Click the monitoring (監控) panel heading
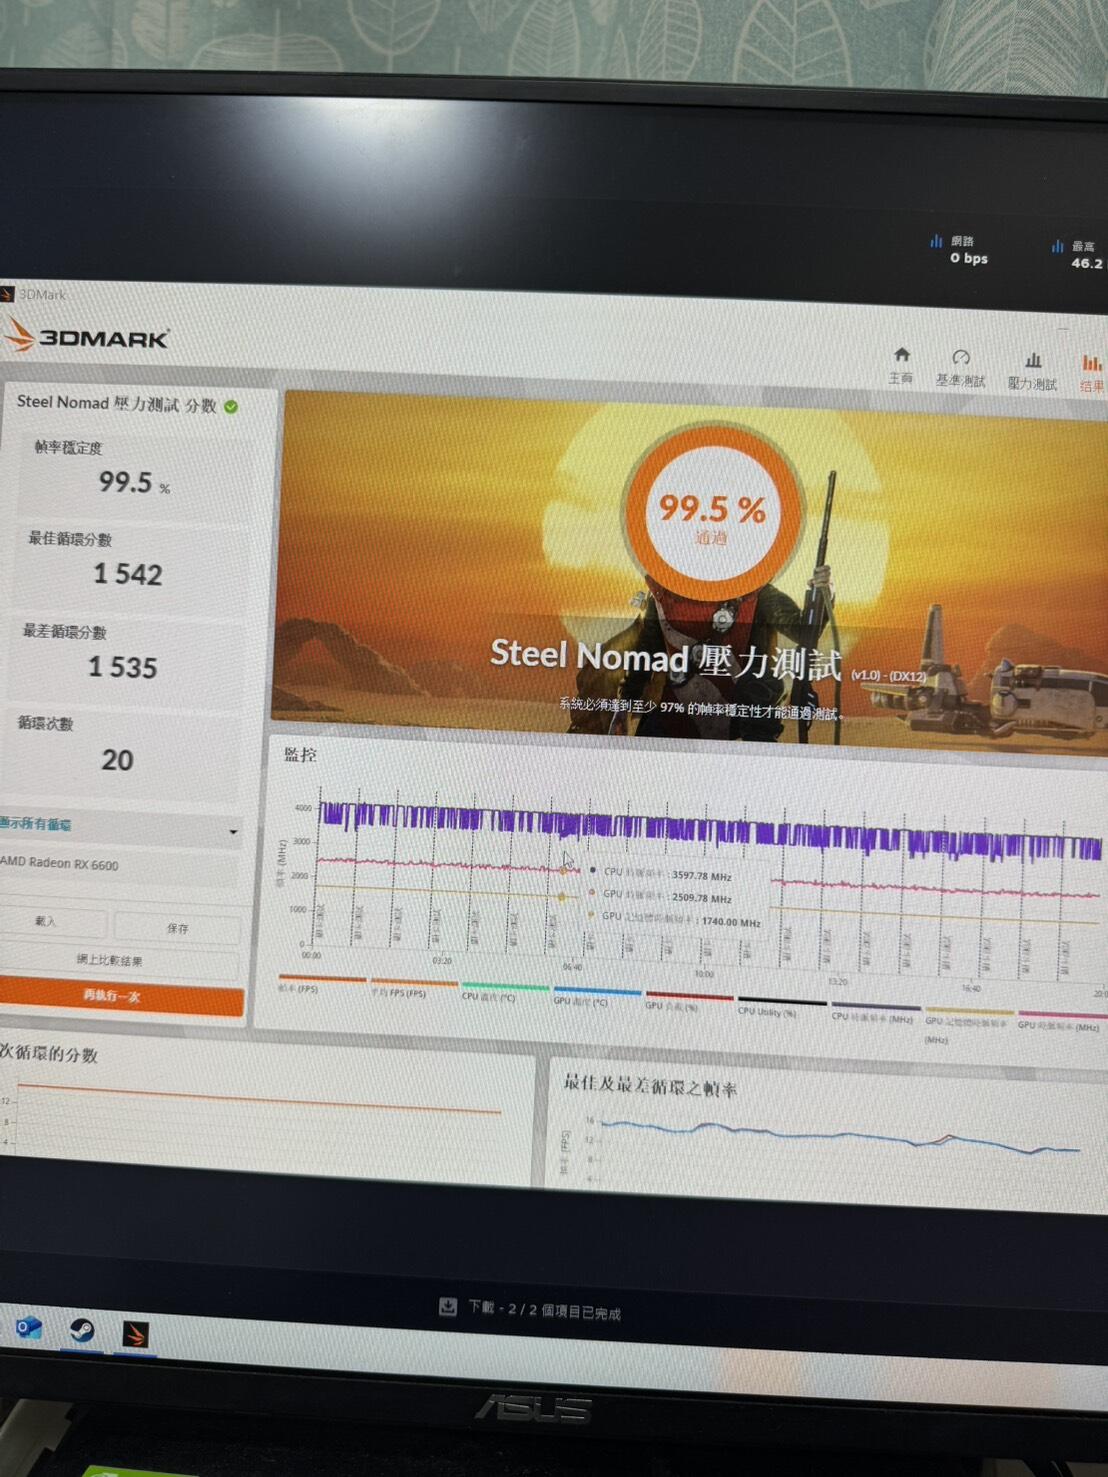 click(x=300, y=755)
